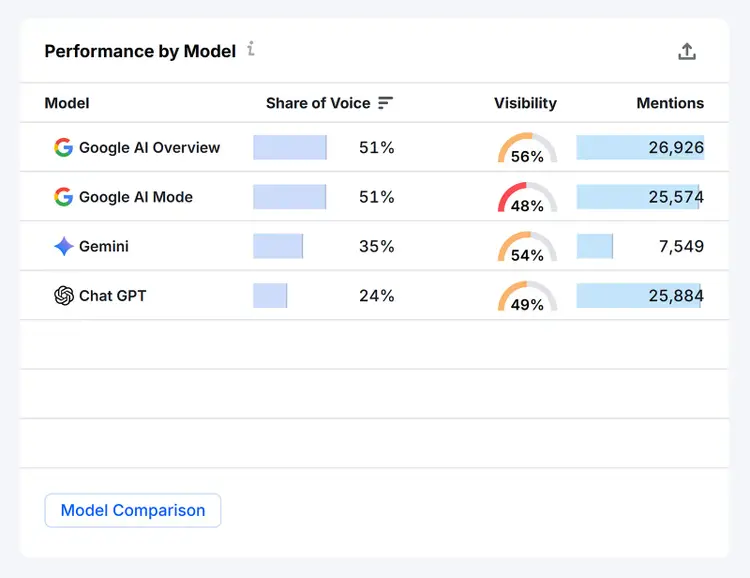Click the Mentions column header
Screen dimensions: 750x578
click(x=670, y=103)
